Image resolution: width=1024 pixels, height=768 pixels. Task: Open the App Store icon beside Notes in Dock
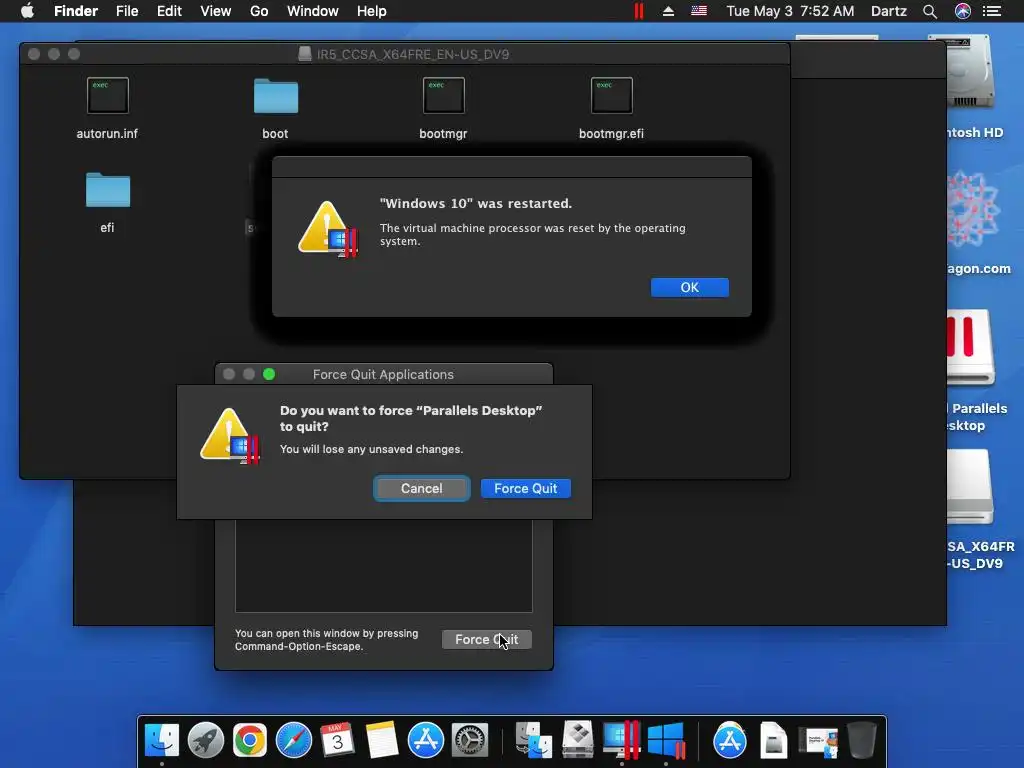(426, 741)
